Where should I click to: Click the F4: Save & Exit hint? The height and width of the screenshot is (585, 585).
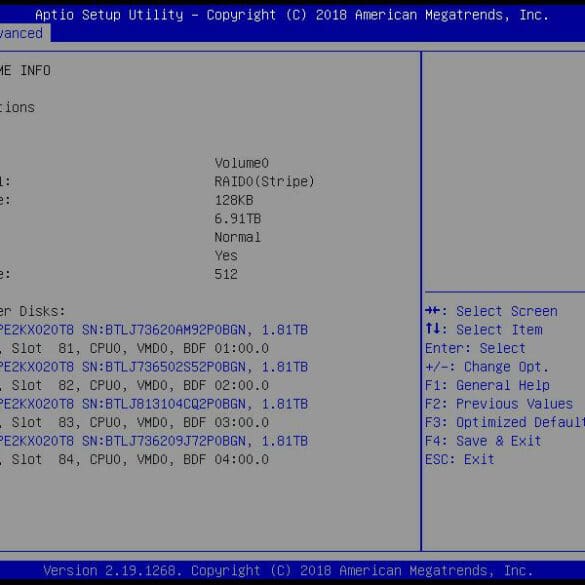click(x=483, y=441)
